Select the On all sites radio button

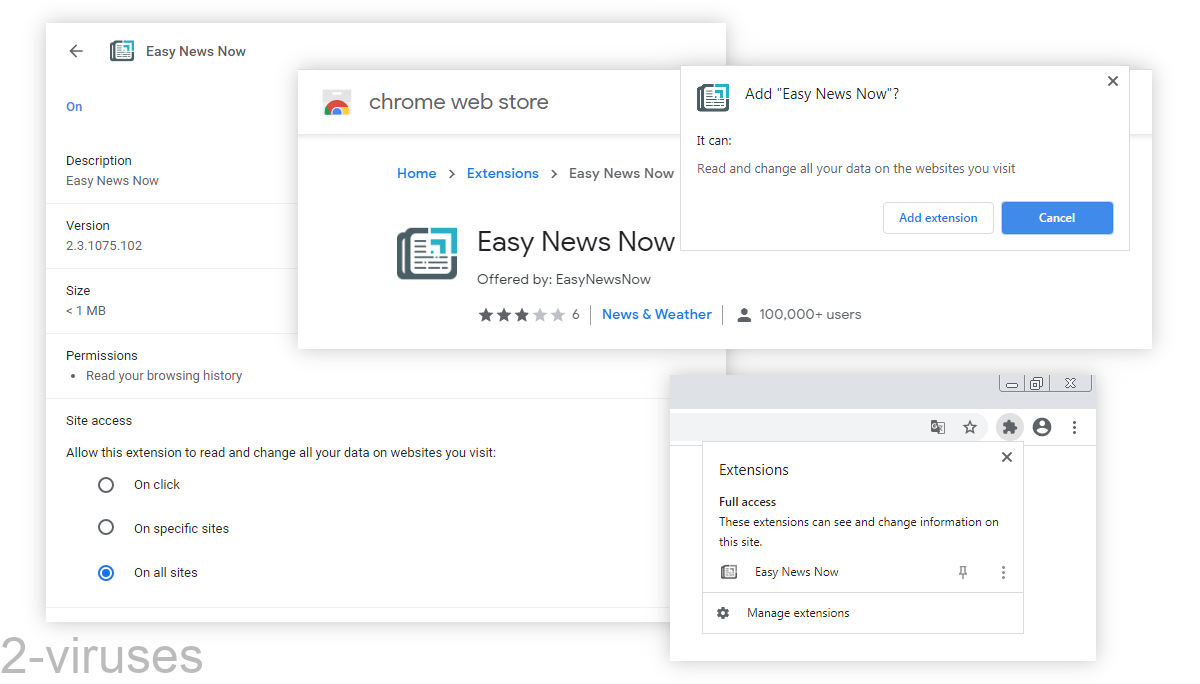pos(106,572)
